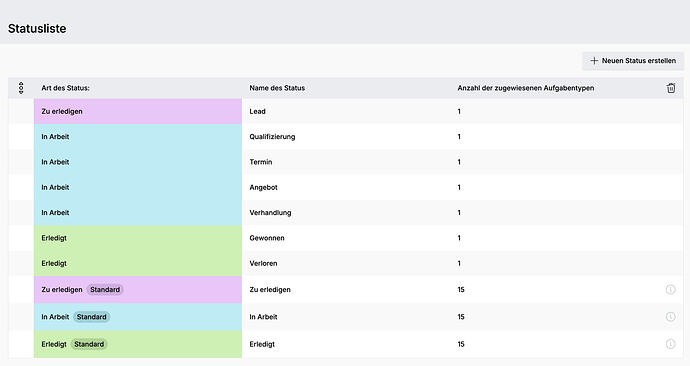Click the count 15 in In Arbeit Standard row

pos(461,317)
